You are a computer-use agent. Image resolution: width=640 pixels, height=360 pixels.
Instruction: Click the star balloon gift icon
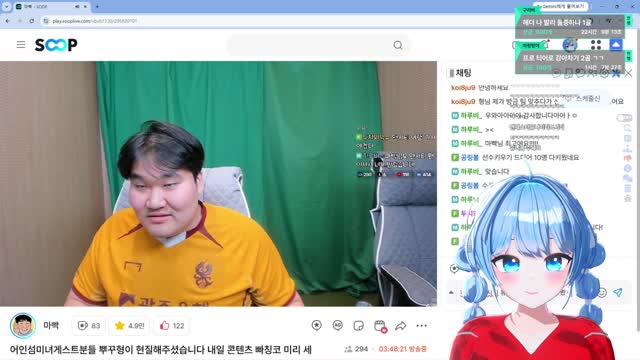(316, 325)
